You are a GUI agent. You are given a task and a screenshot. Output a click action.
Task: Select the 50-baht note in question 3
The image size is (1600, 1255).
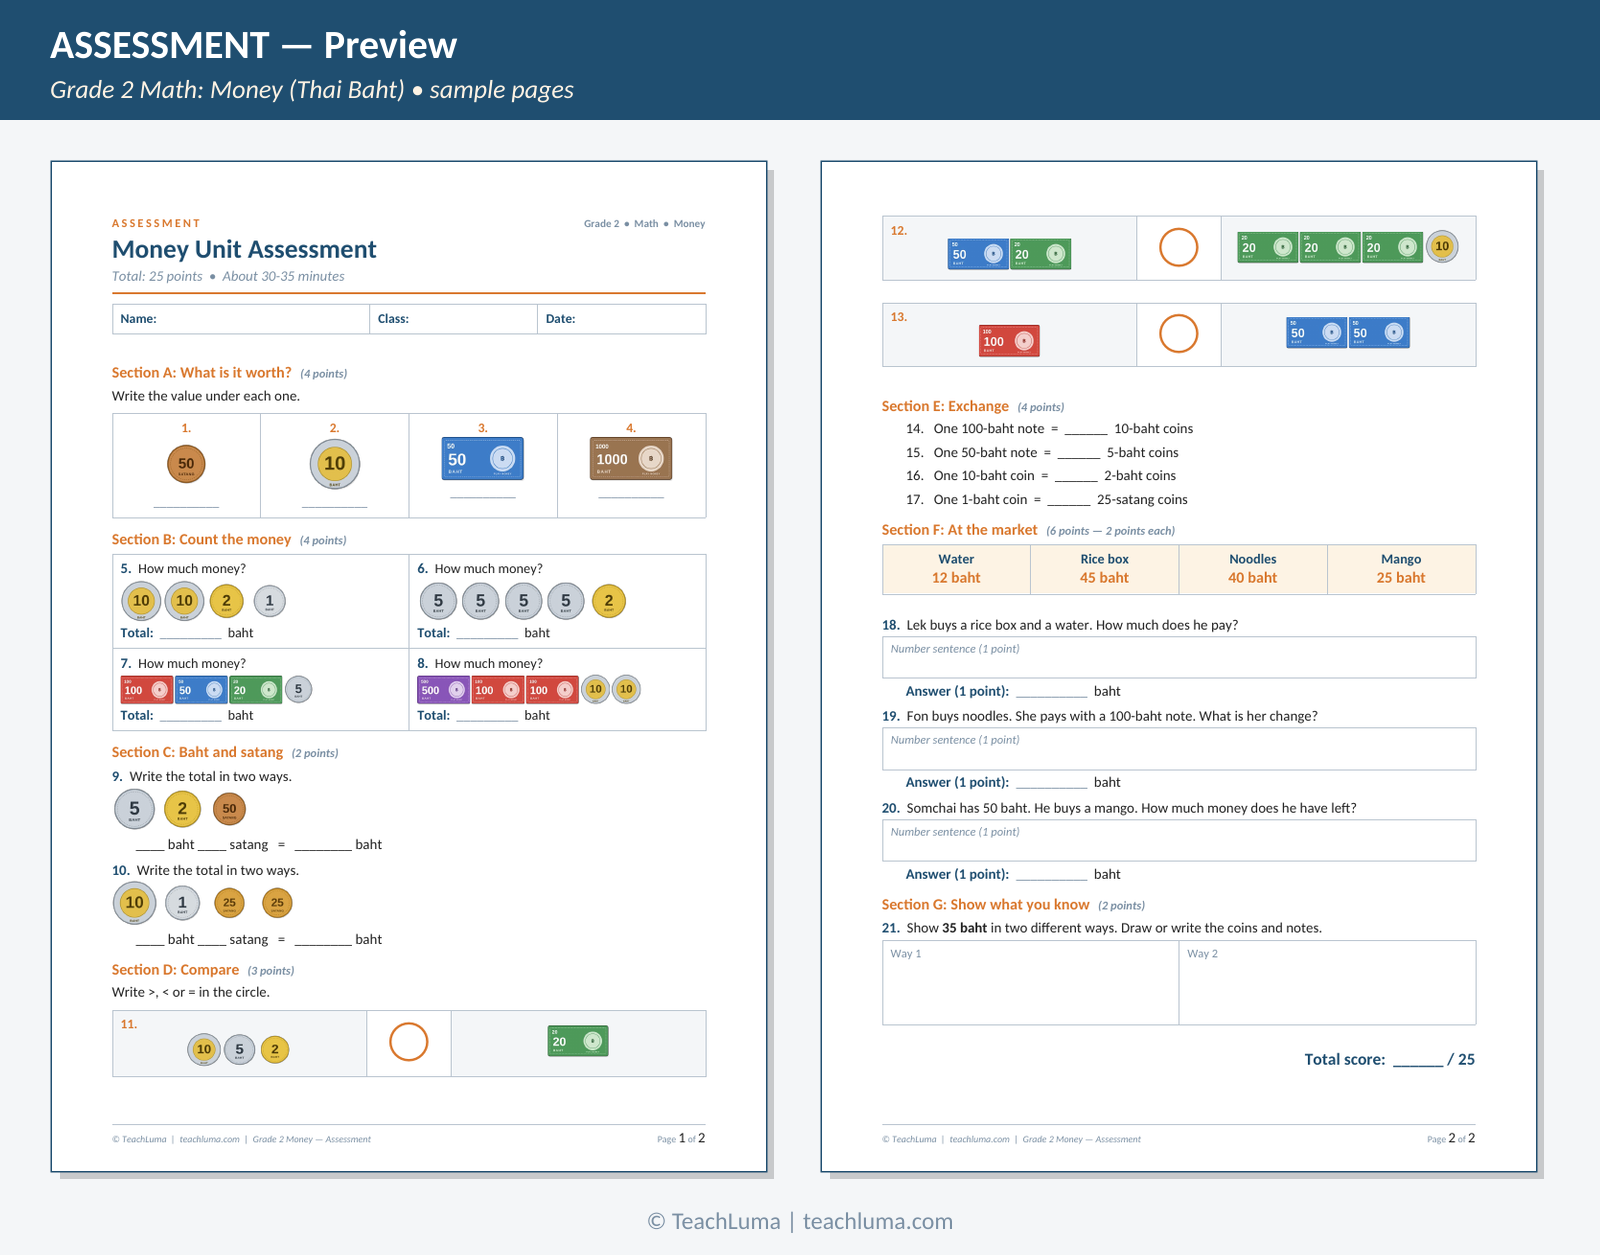pyautogui.click(x=483, y=459)
